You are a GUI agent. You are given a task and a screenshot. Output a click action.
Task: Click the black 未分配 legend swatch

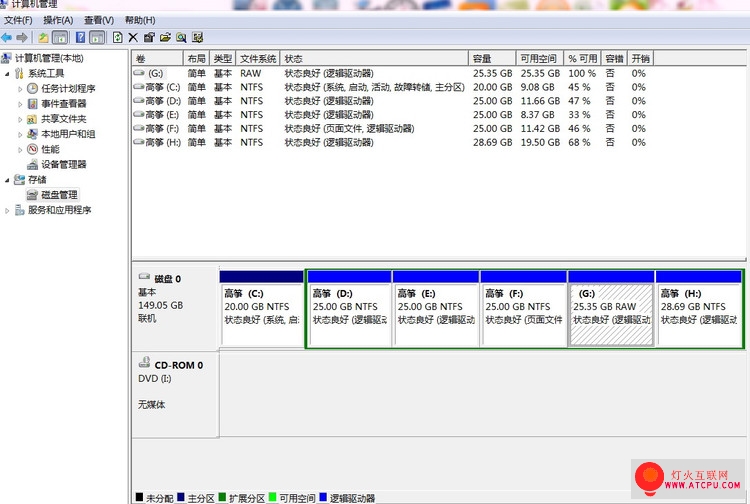139,497
